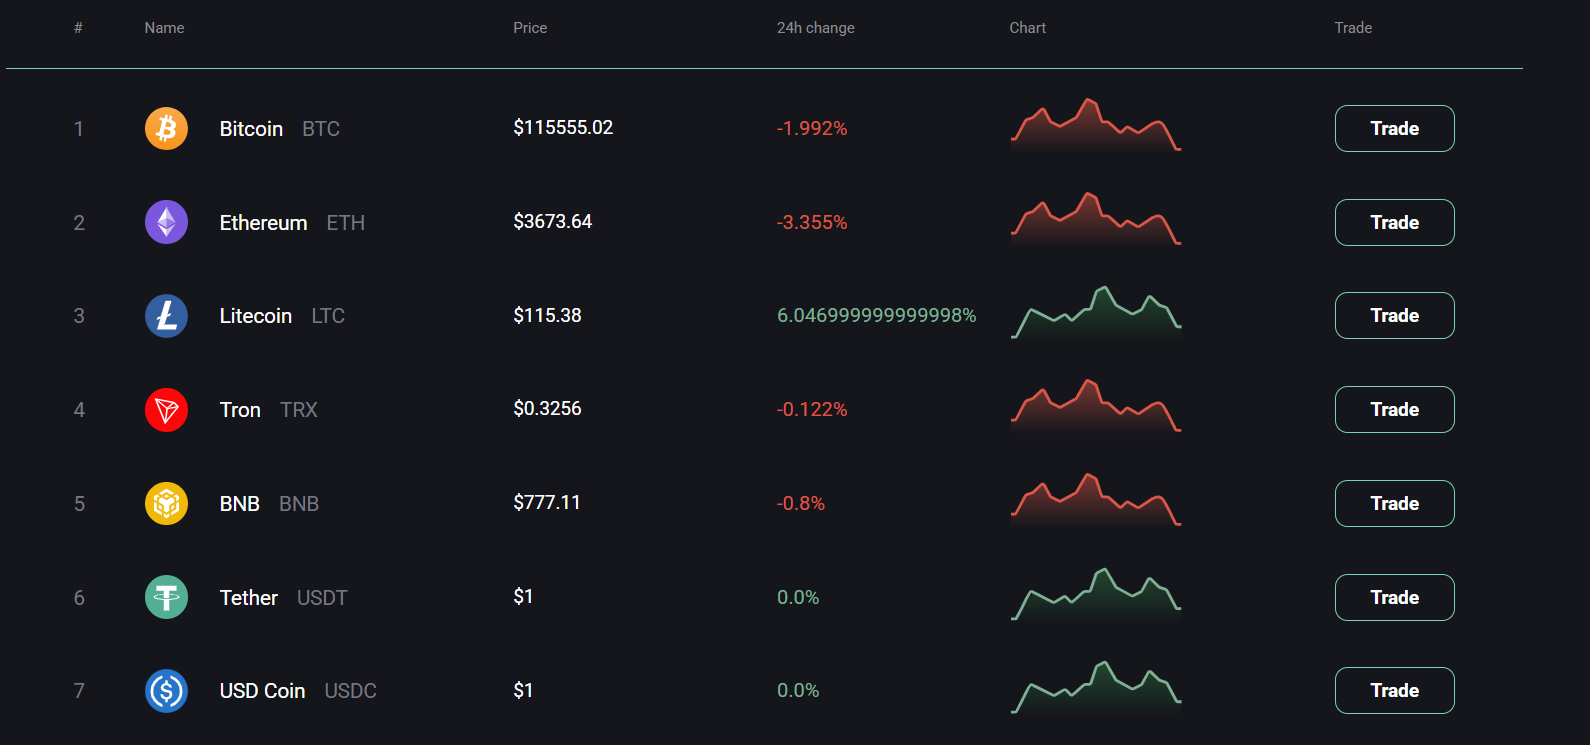Image resolution: width=1590 pixels, height=745 pixels.
Task: Sort by the 24h change column header
Action: tap(815, 28)
